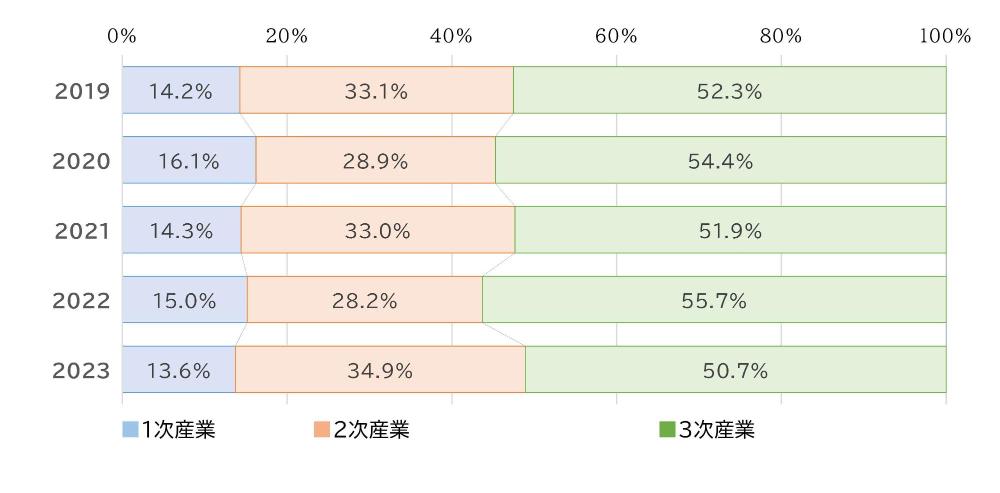Click the 2023 year axis label

point(82,371)
